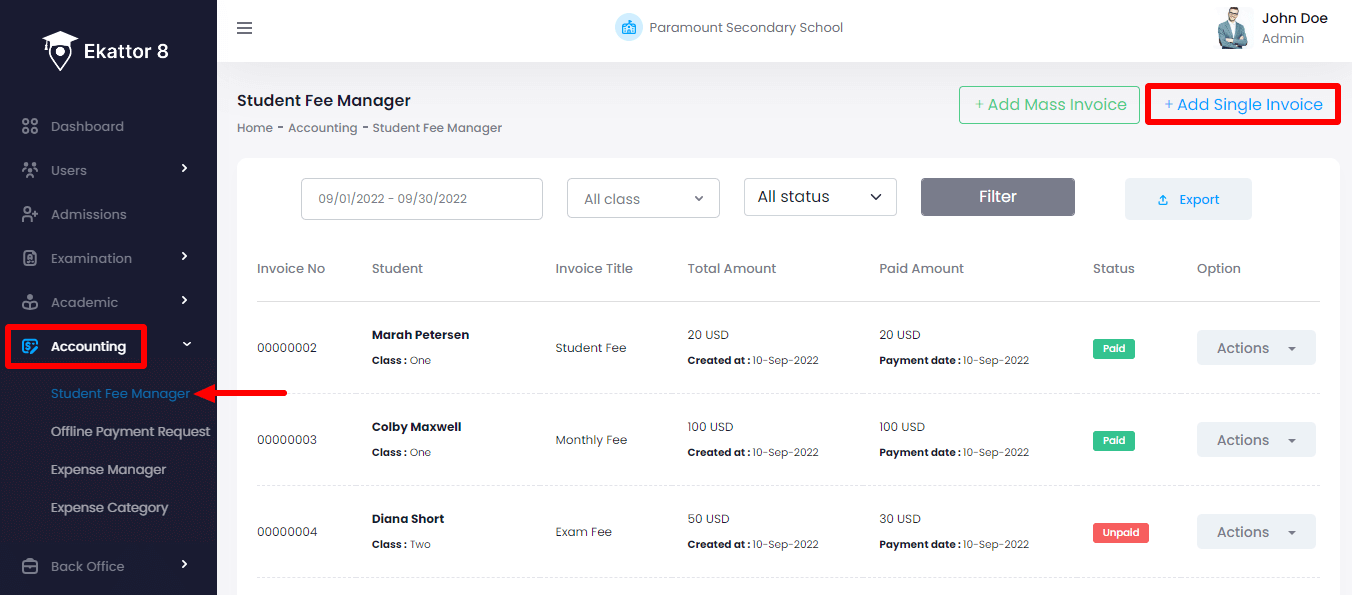Open the All class dropdown
Viewport: 1352px width, 595px height.
pyautogui.click(x=643, y=198)
